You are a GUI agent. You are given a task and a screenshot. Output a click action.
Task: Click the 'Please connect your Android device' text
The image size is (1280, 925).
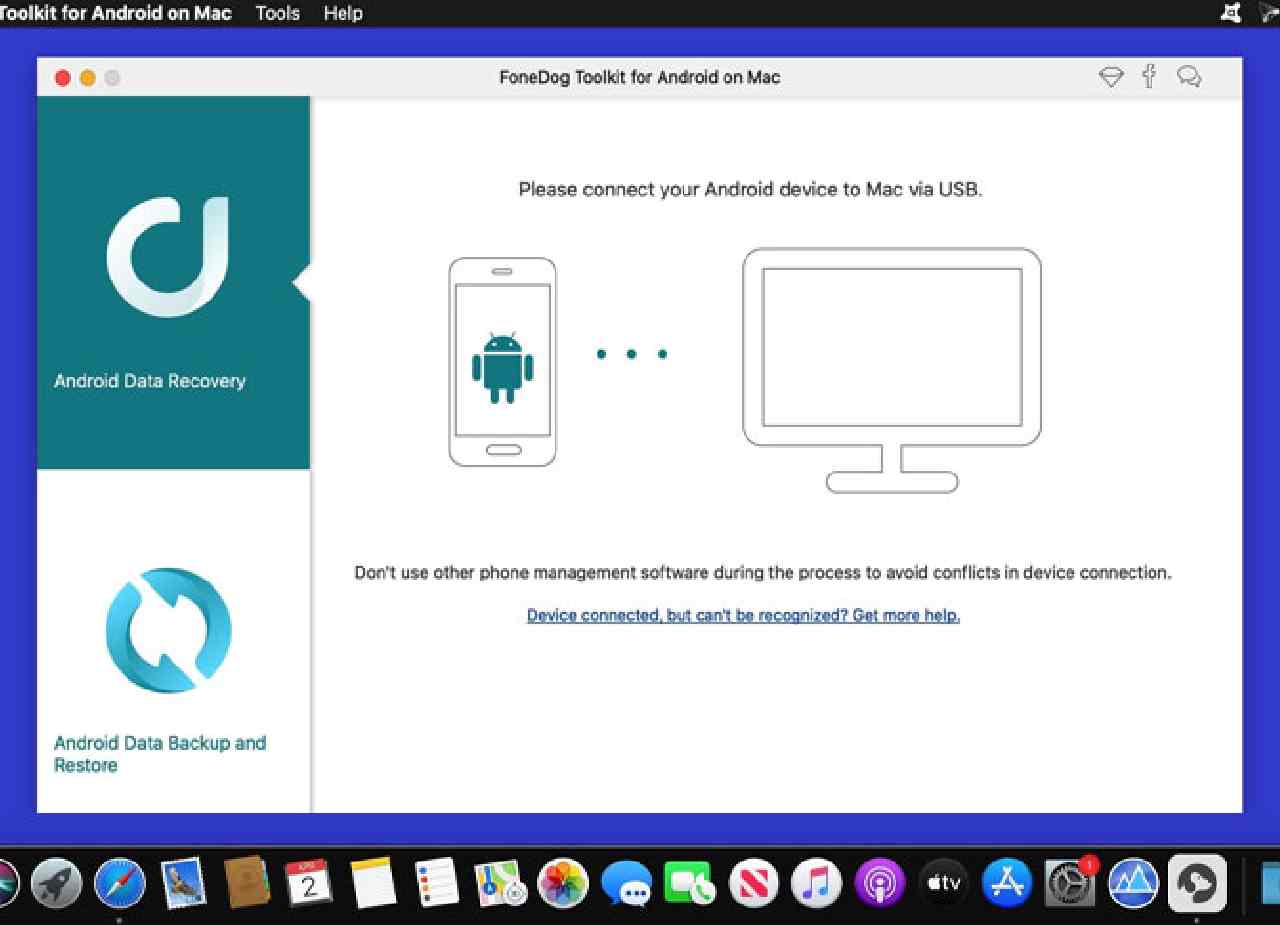(x=750, y=189)
